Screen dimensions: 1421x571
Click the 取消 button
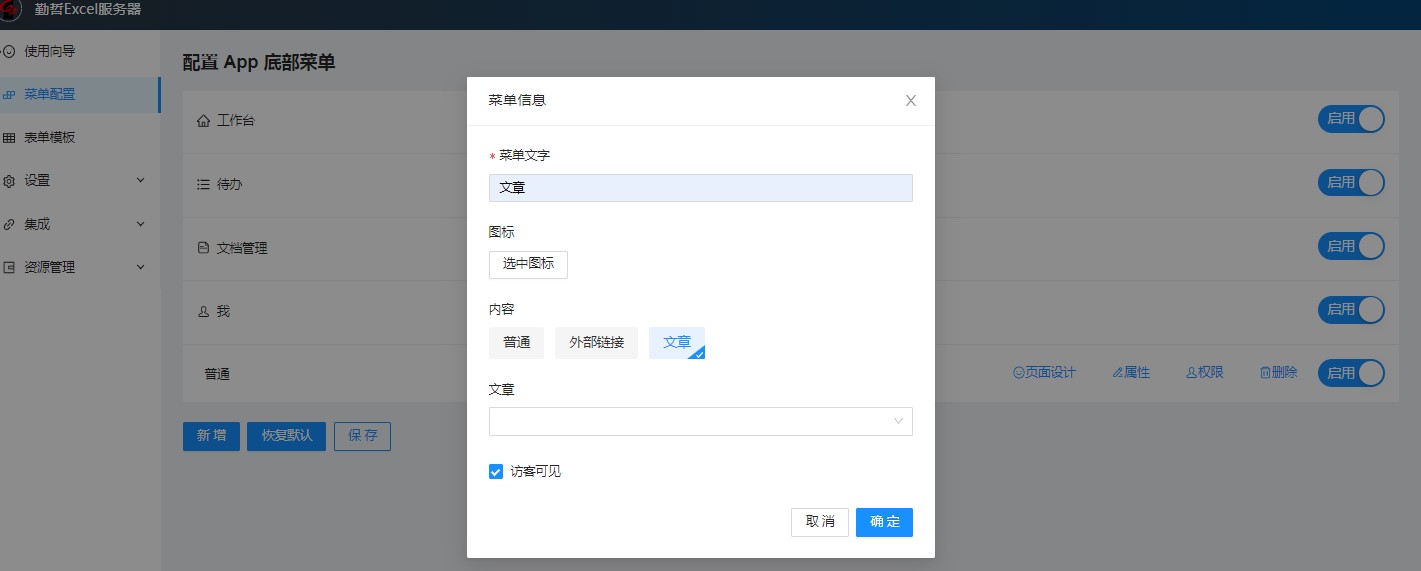(819, 522)
